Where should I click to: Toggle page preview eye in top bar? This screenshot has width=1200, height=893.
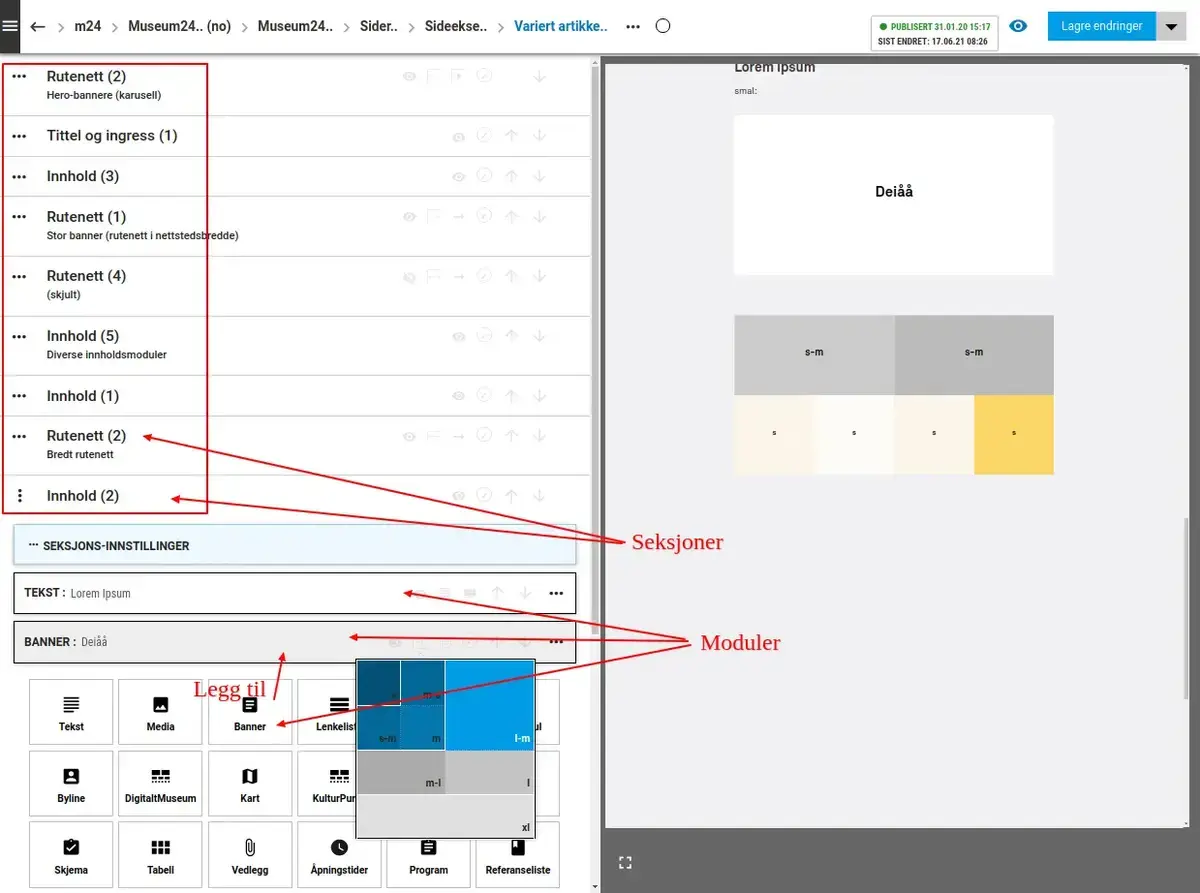(x=1018, y=26)
